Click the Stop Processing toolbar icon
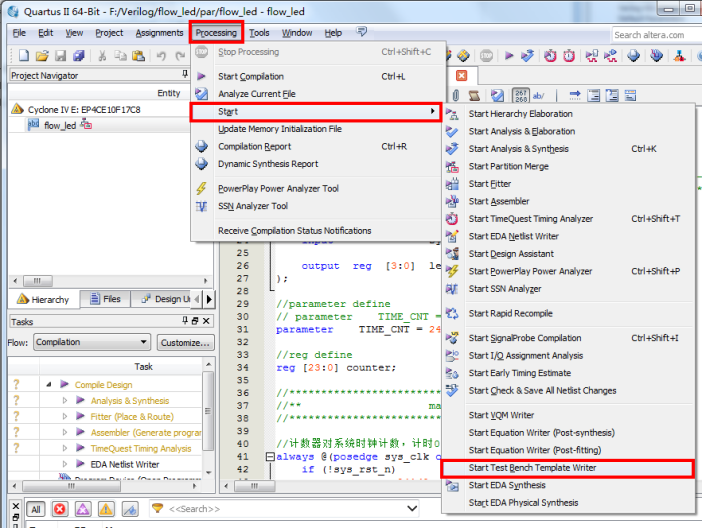Screen dimensions: 702x529 click(486, 55)
